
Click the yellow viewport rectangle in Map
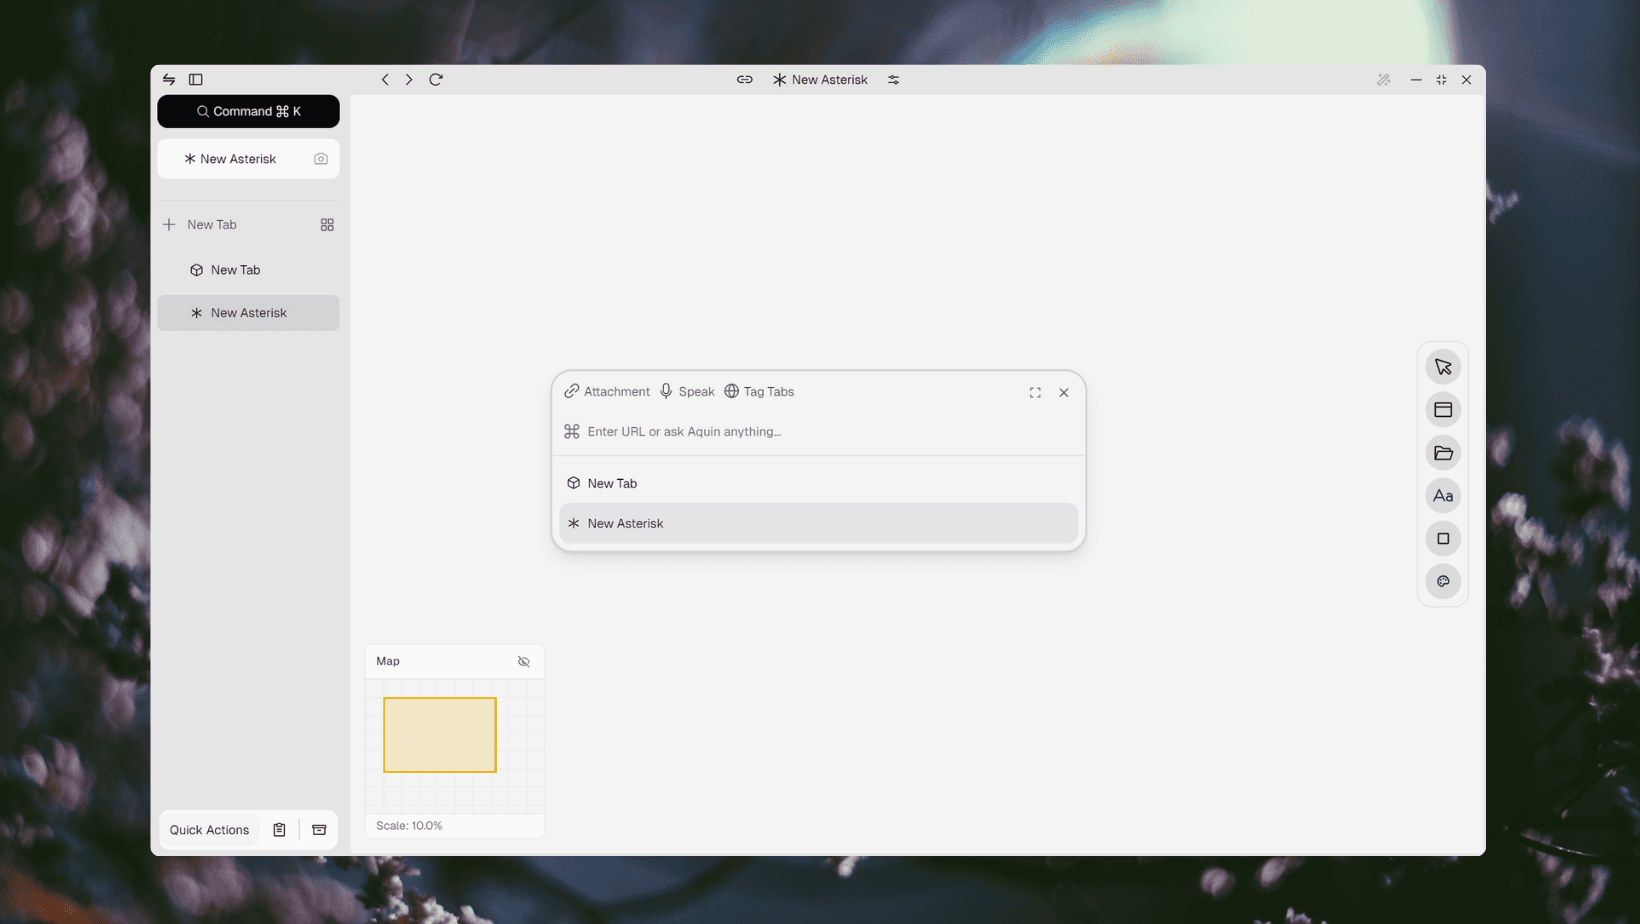pos(440,735)
